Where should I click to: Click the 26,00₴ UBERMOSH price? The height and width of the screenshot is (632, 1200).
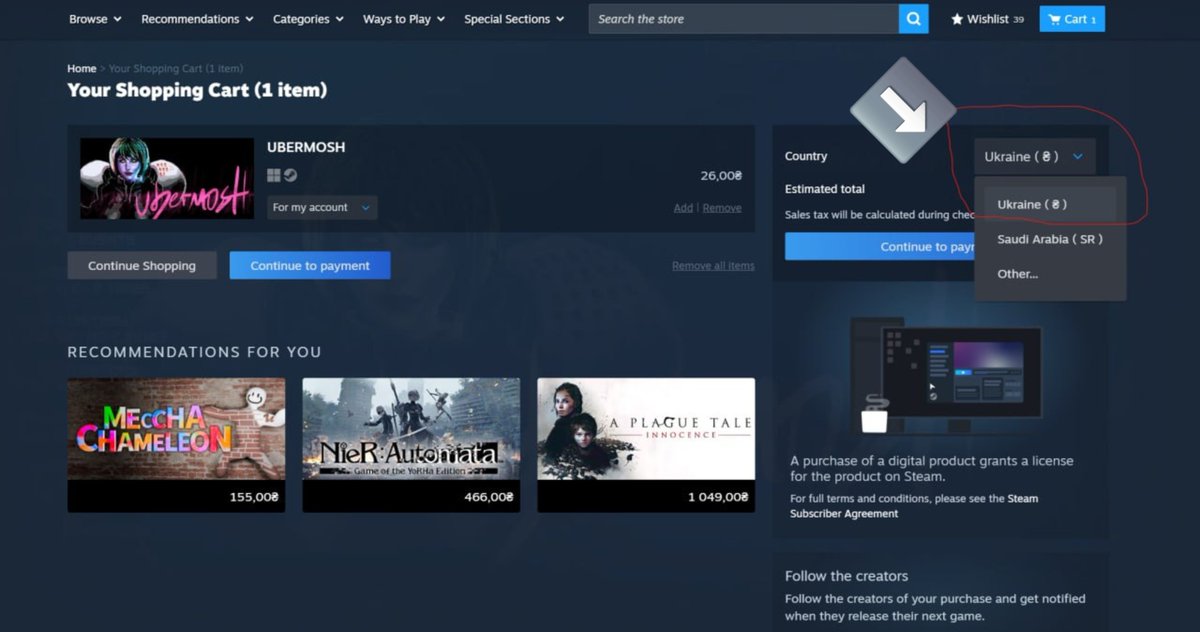(x=721, y=176)
